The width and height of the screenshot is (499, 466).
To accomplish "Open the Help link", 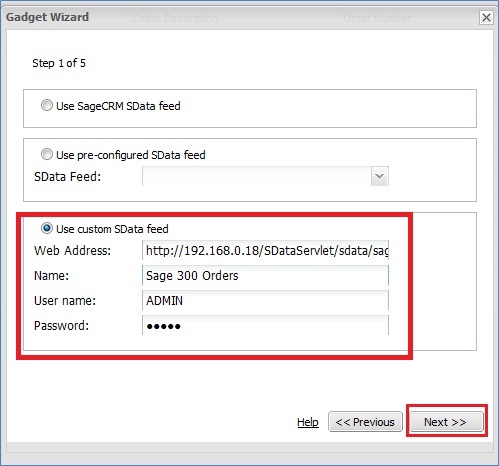I will (308, 422).
